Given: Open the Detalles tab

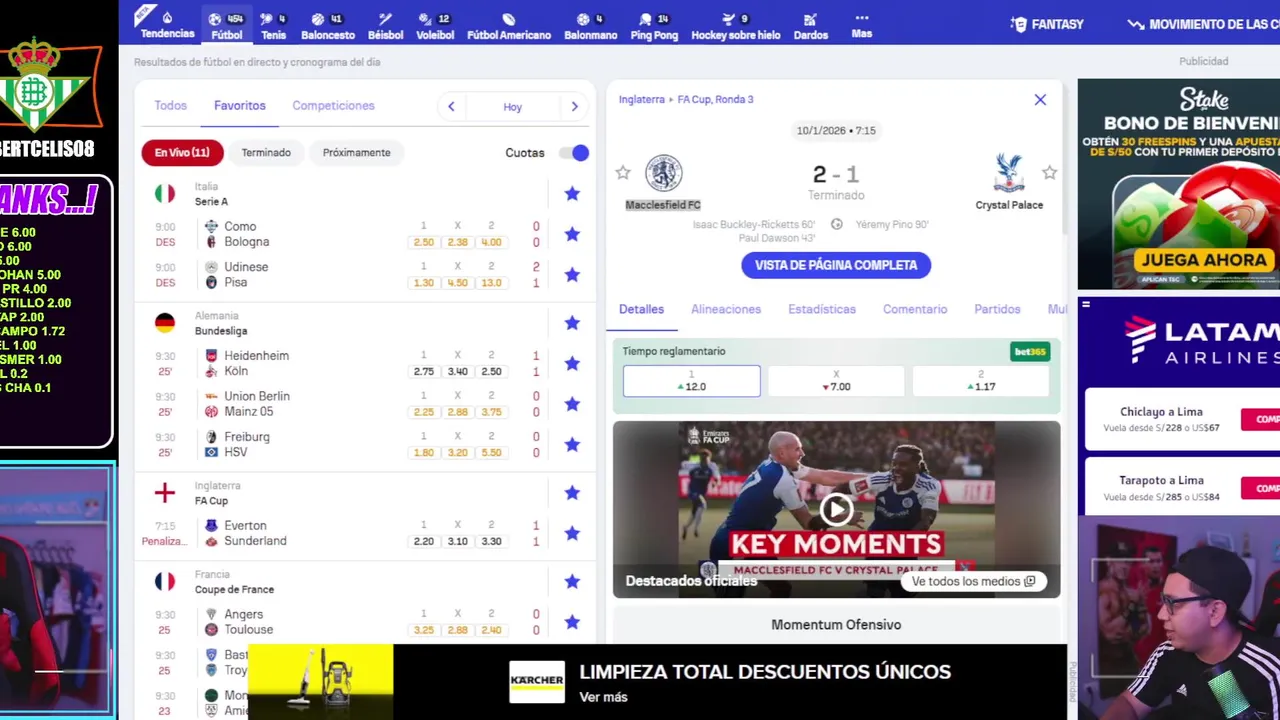Looking at the screenshot, I should point(641,309).
